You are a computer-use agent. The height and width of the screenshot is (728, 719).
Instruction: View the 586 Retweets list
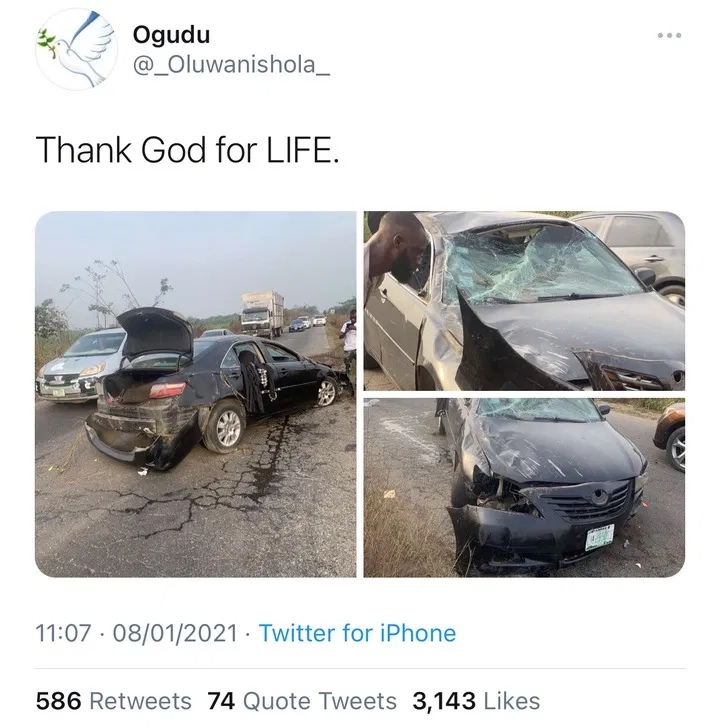tap(113, 701)
